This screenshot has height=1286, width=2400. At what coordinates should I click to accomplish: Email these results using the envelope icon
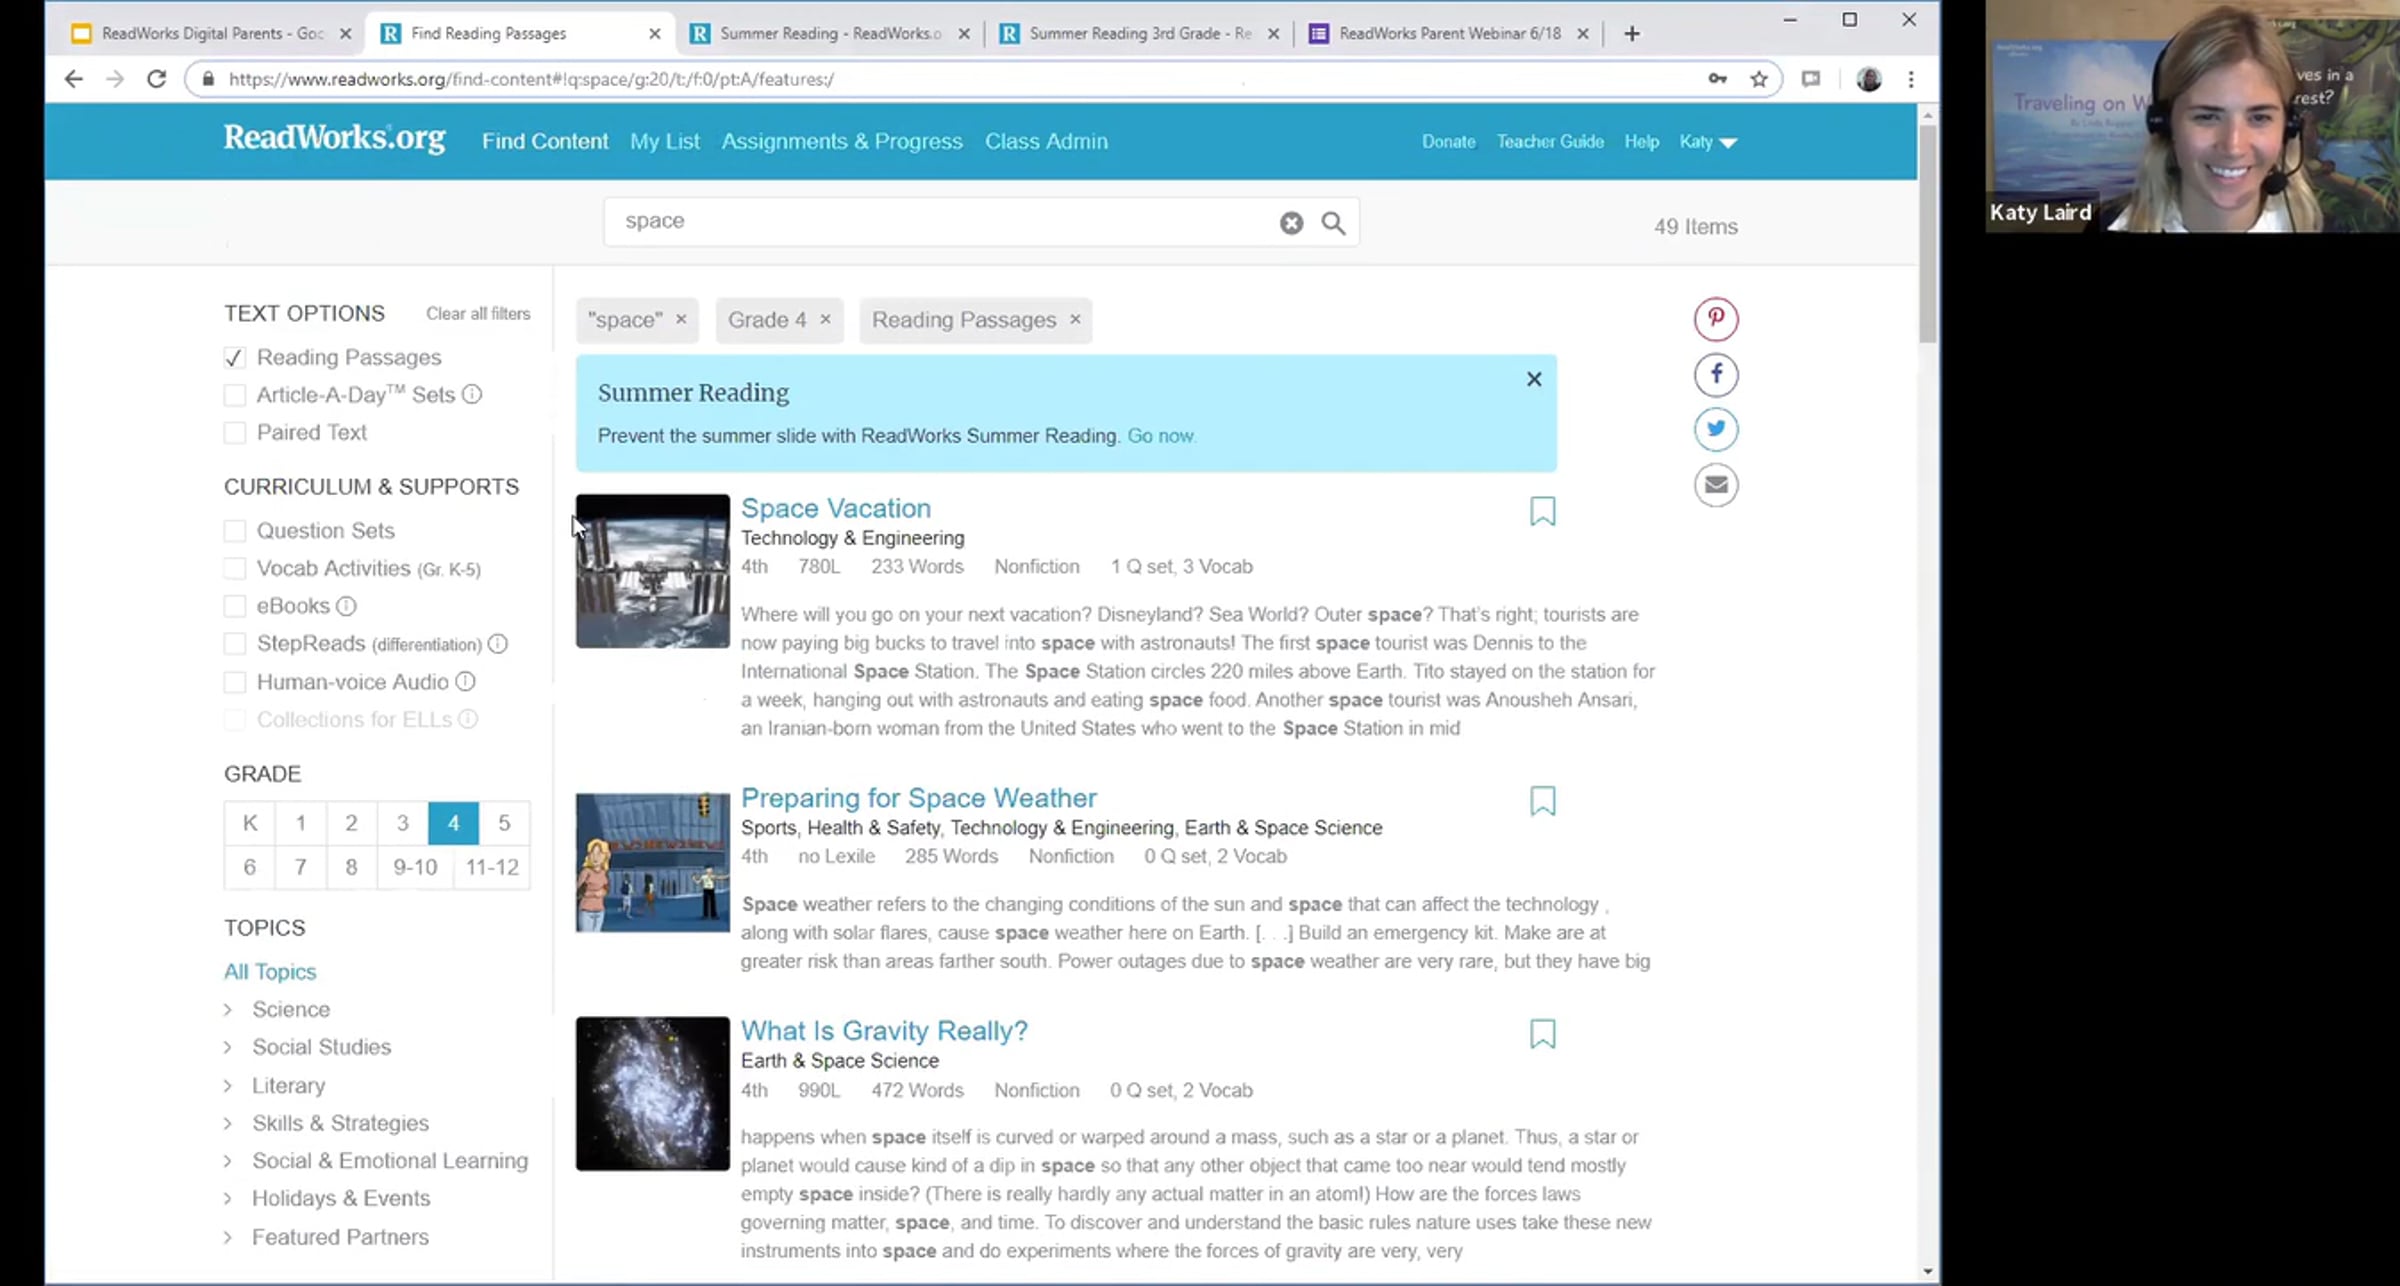pos(1716,485)
